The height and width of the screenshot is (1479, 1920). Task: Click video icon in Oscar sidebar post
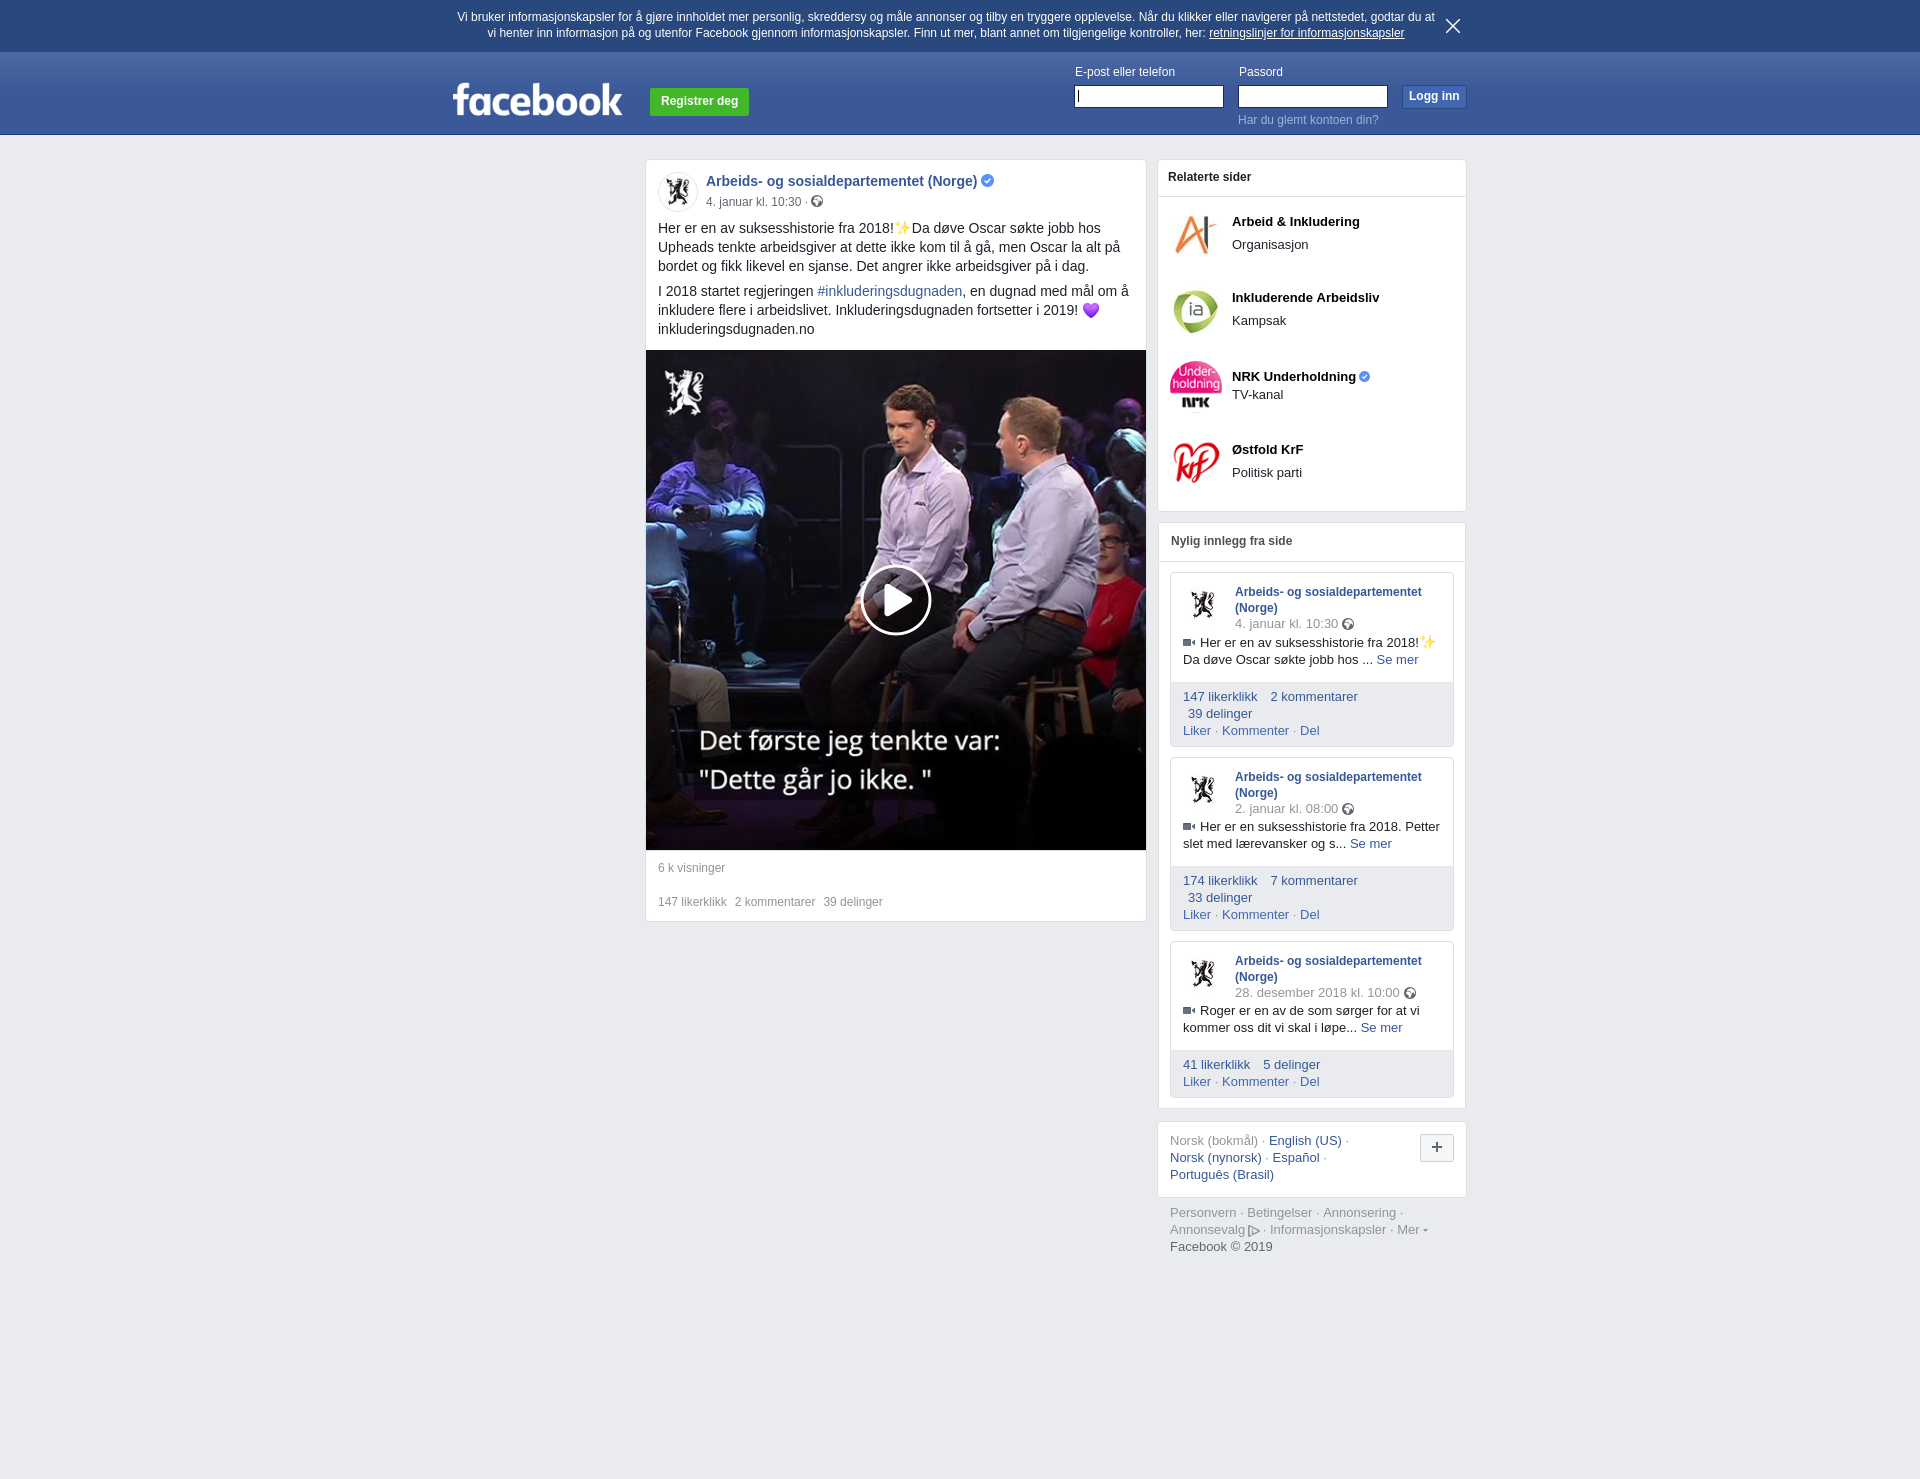tap(1189, 643)
